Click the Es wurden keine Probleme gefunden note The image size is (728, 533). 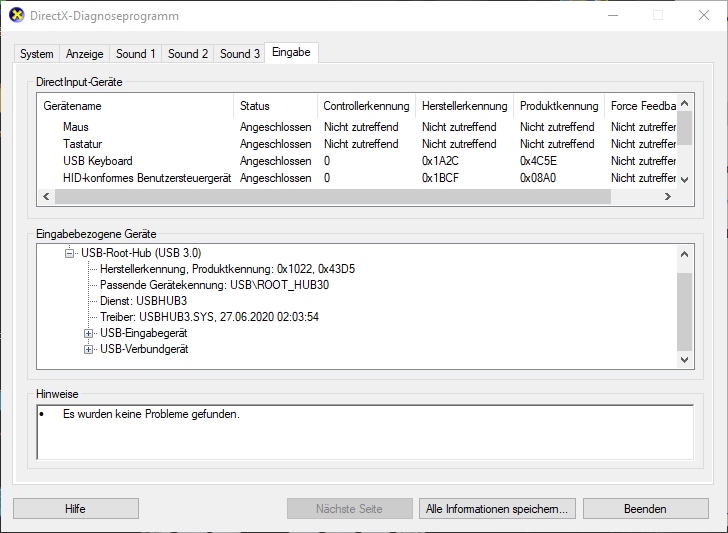[x=151, y=414]
